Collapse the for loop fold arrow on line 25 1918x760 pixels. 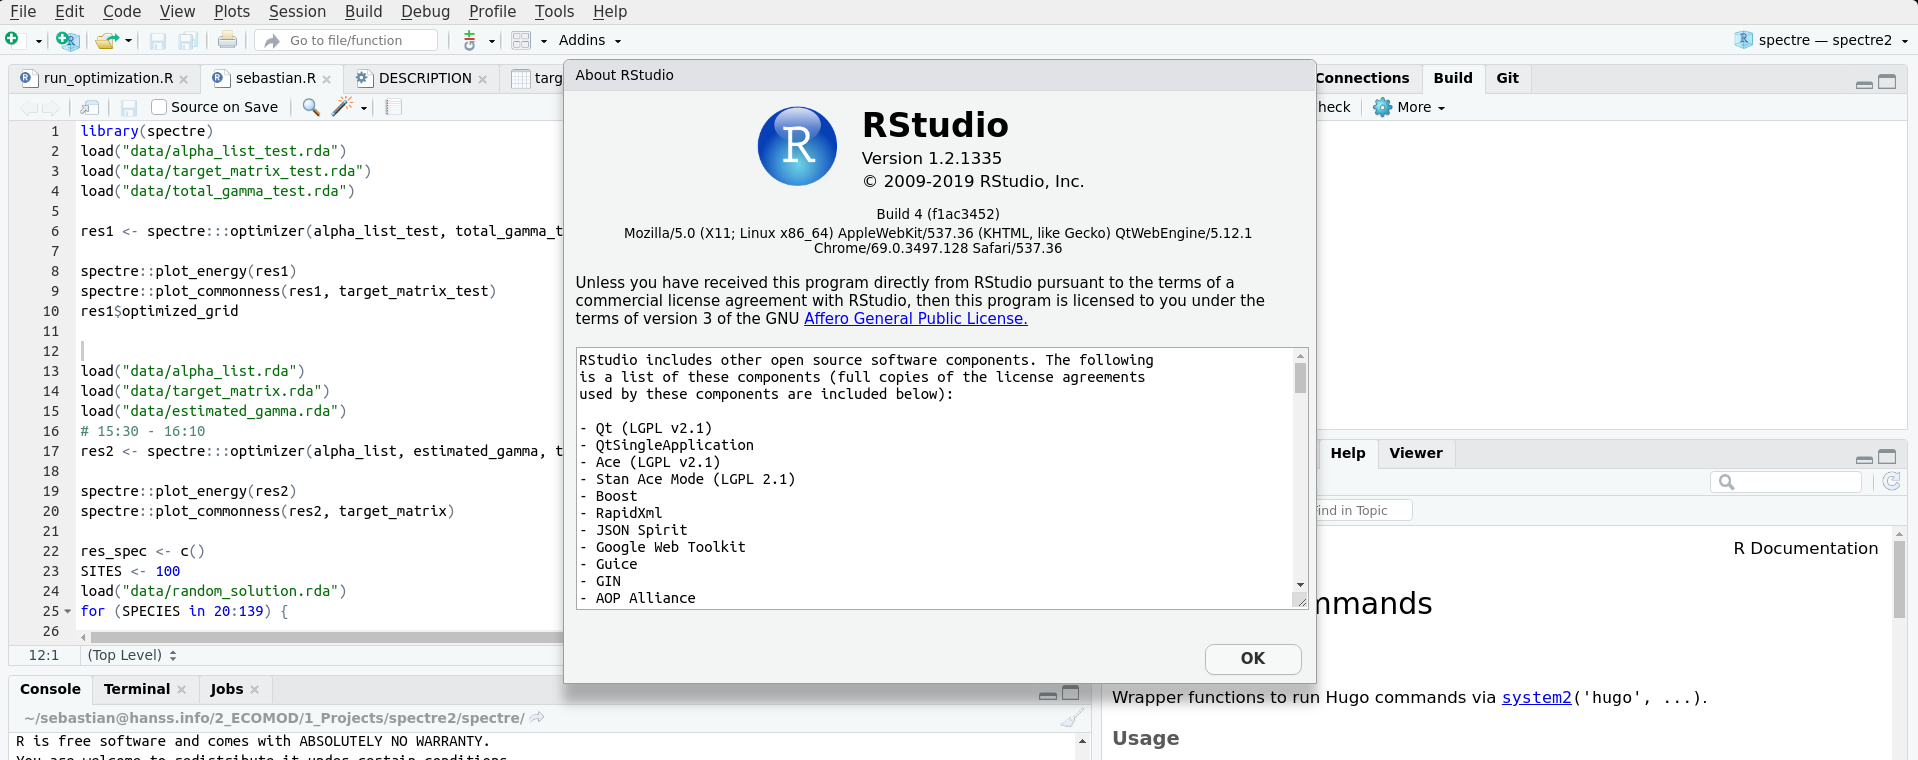67,611
